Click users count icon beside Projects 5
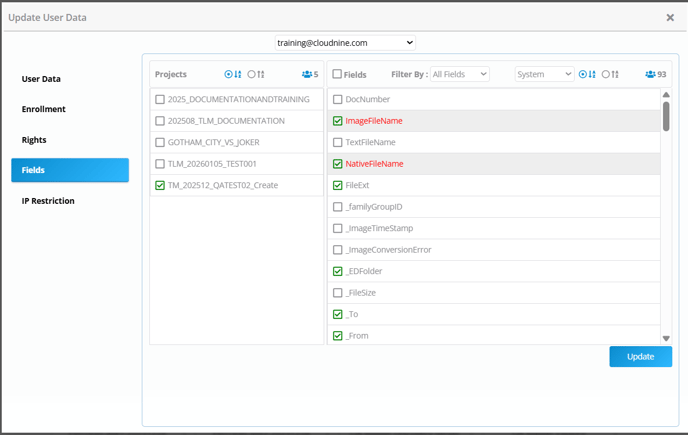The image size is (688, 435). point(307,74)
